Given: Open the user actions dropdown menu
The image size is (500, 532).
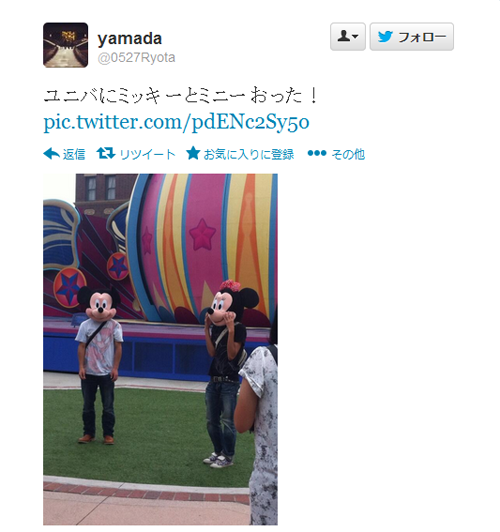Looking at the screenshot, I should click(x=348, y=37).
